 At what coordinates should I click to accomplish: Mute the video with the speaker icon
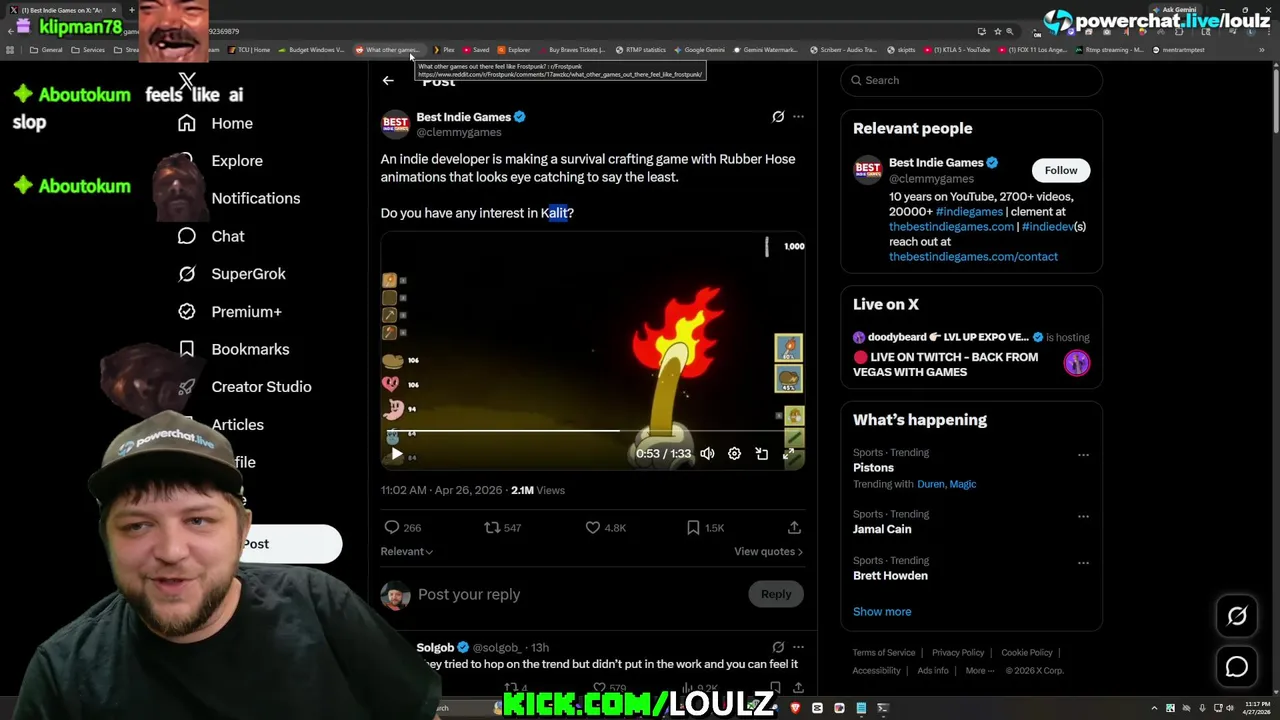click(707, 454)
